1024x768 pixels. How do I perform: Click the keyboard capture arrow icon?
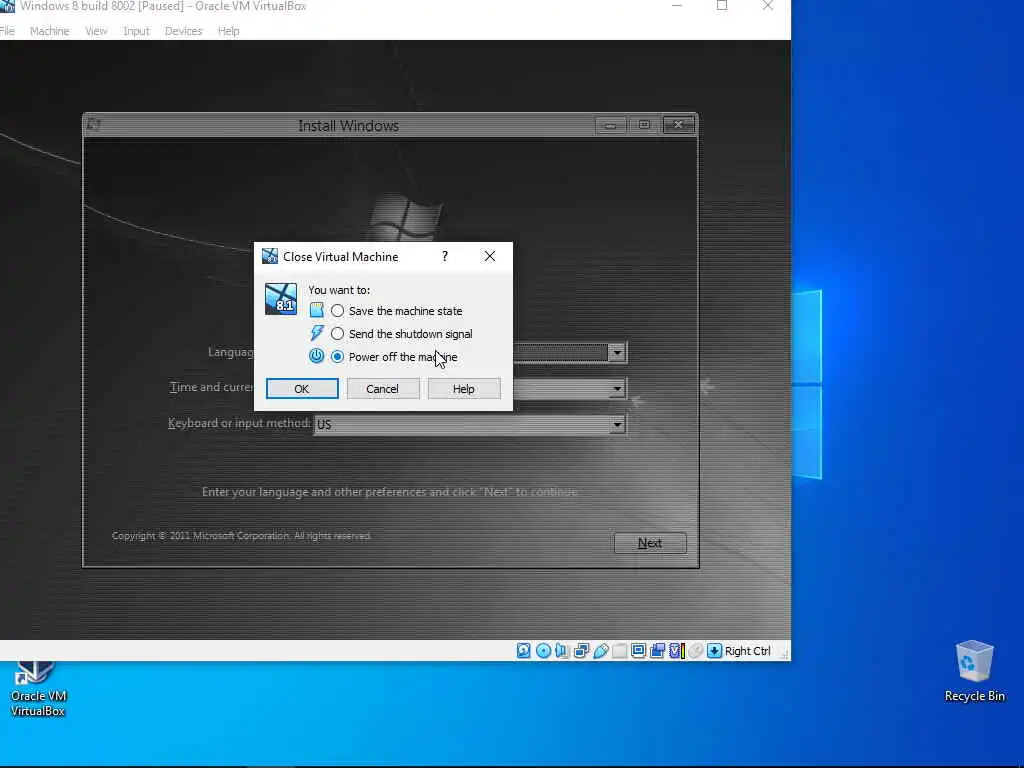coord(714,650)
